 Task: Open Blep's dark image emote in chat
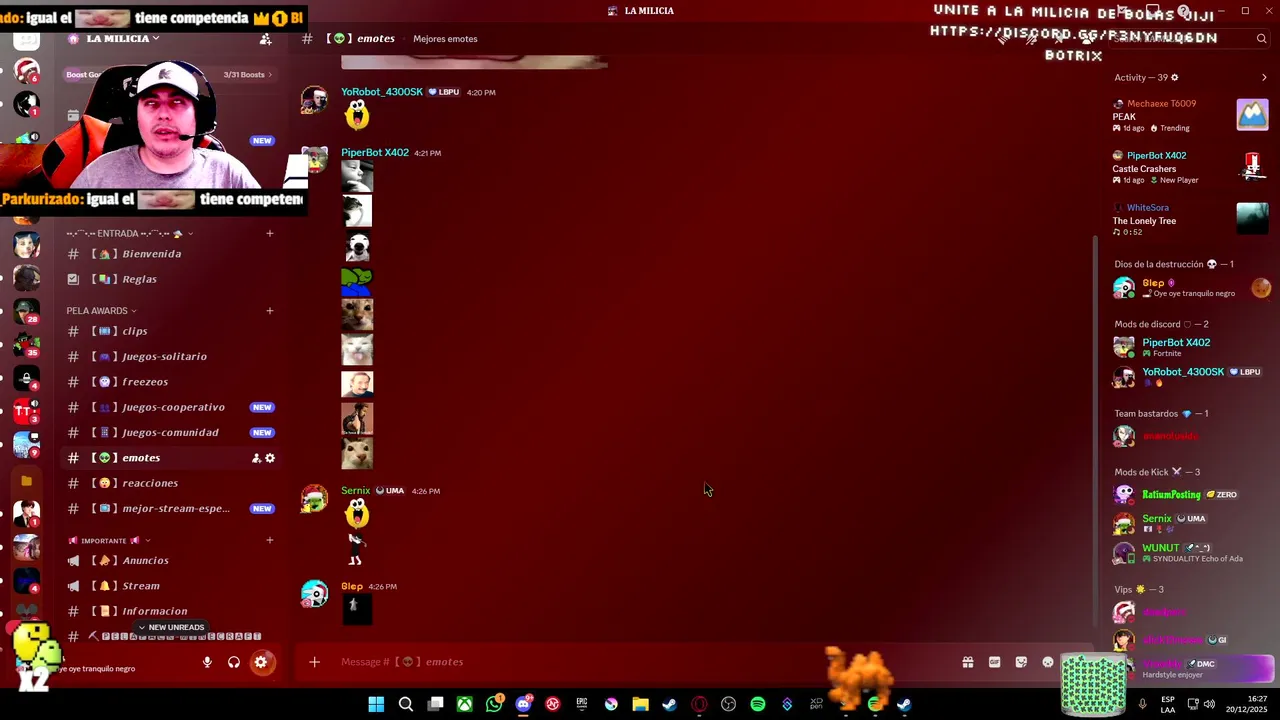[x=357, y=609]
